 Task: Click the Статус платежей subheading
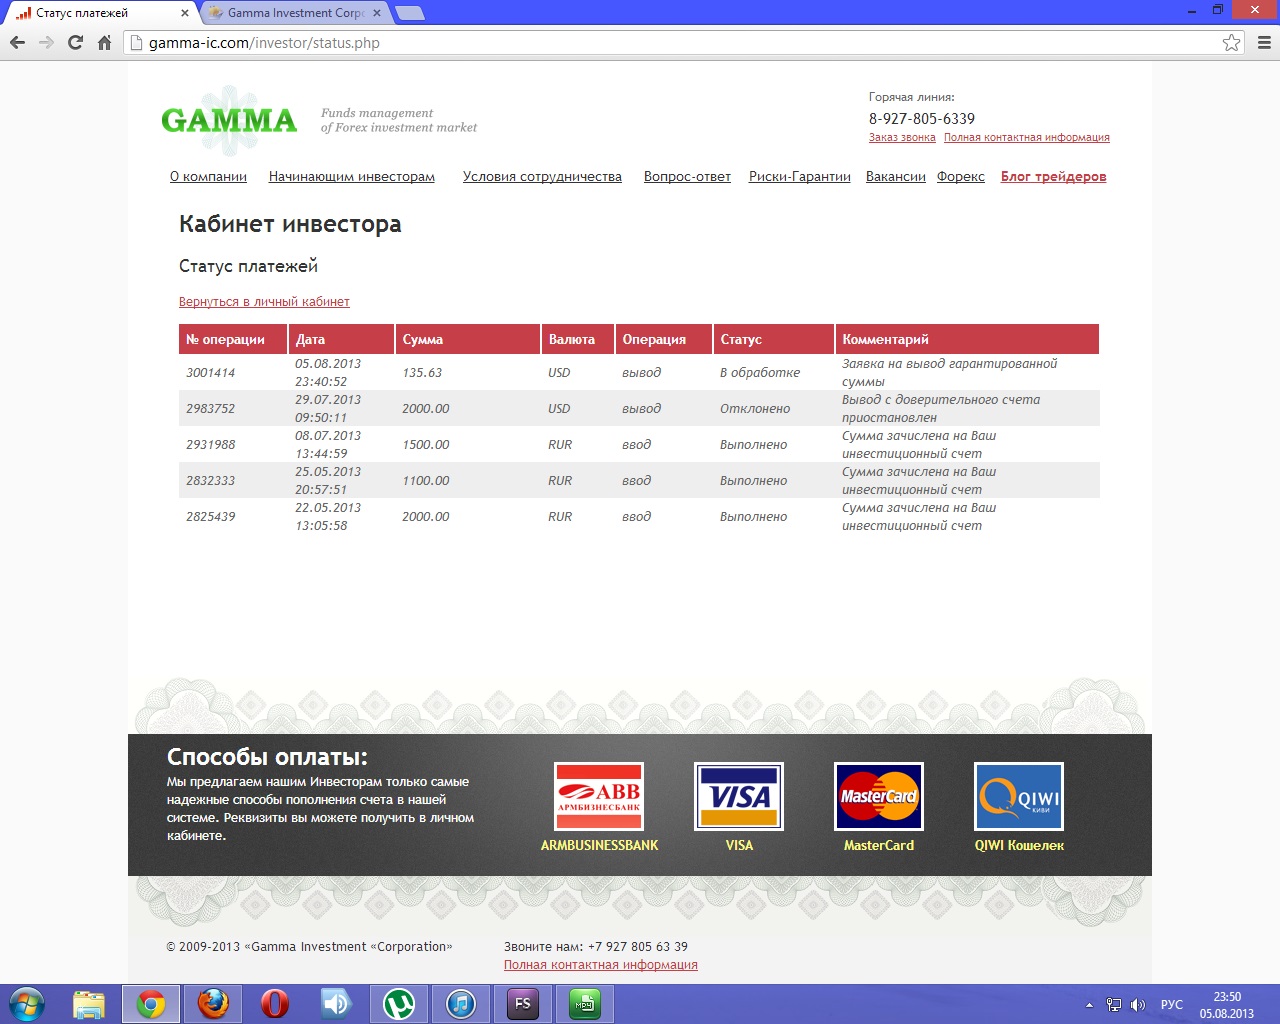coord(248,266)
